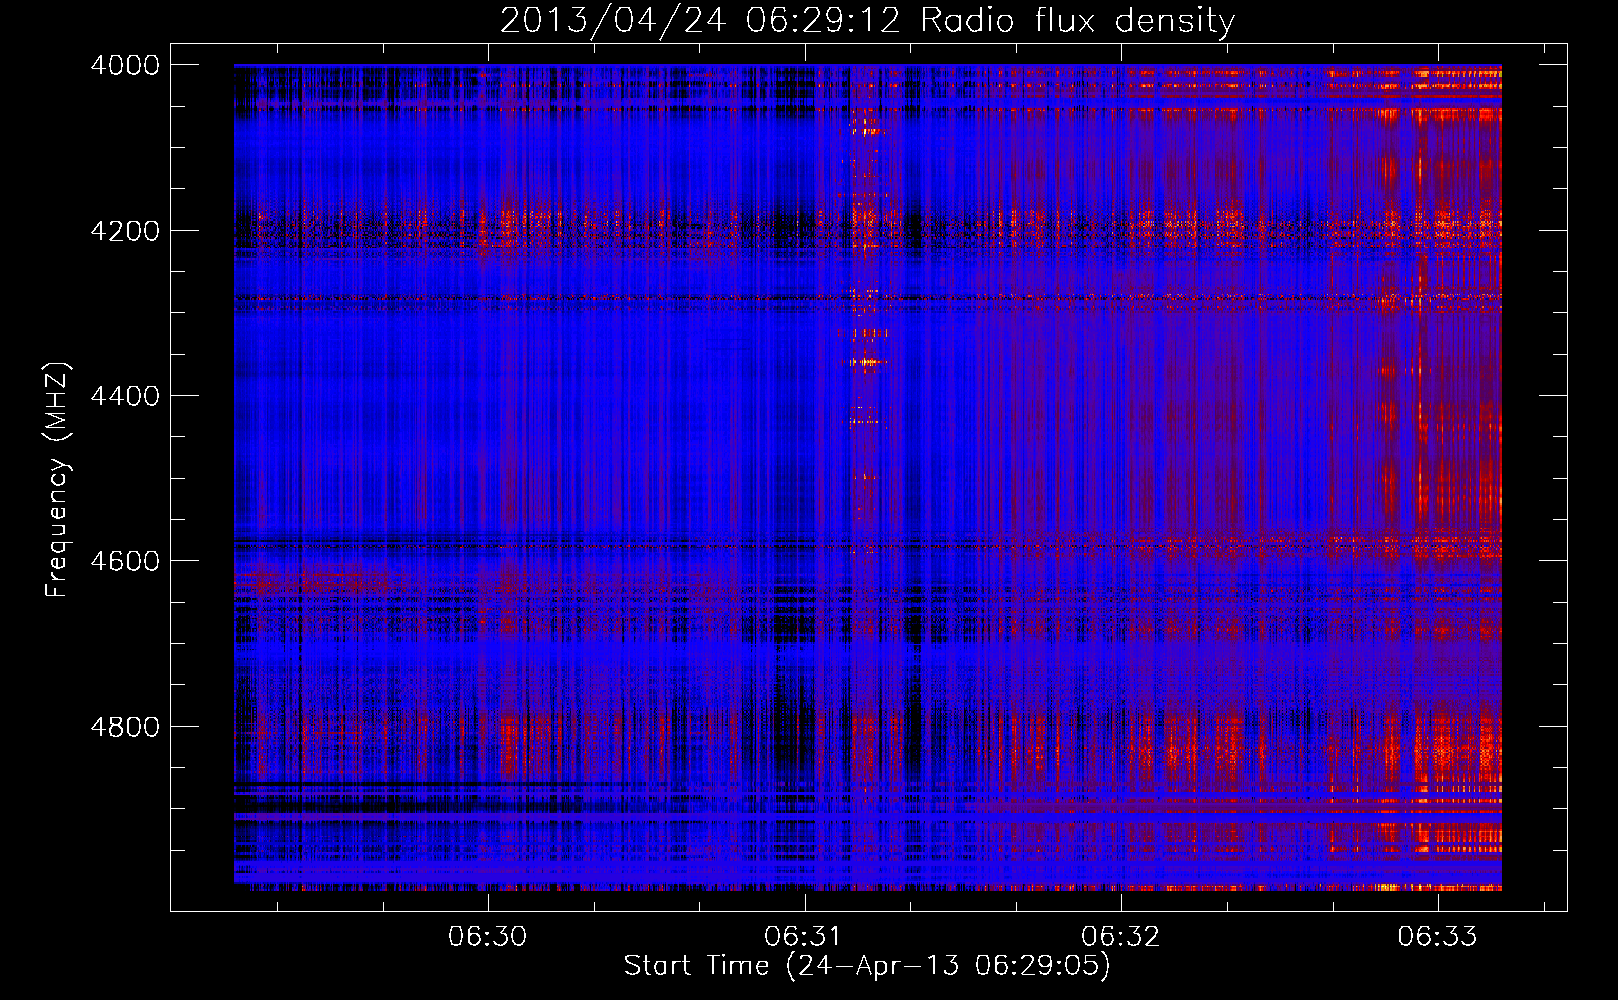Click the plot title with timestamp 06:29:12
The width and height of the screenshot is (1618, 1000).
(867, 21)
